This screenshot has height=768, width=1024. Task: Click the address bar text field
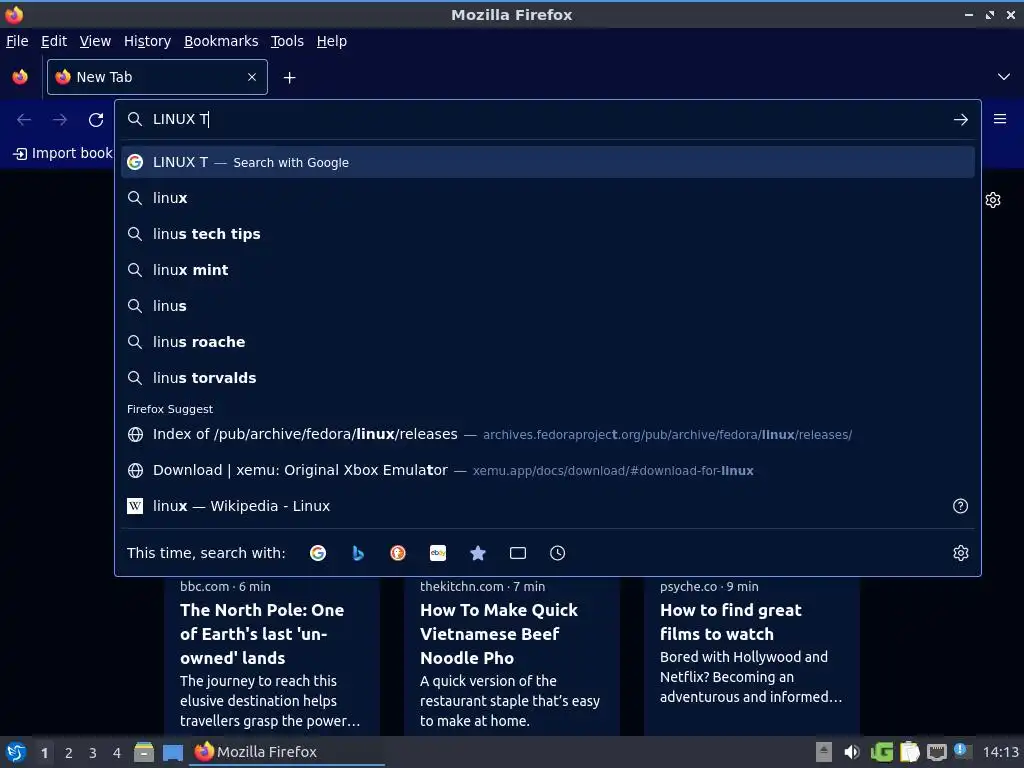tap(547, 120)
